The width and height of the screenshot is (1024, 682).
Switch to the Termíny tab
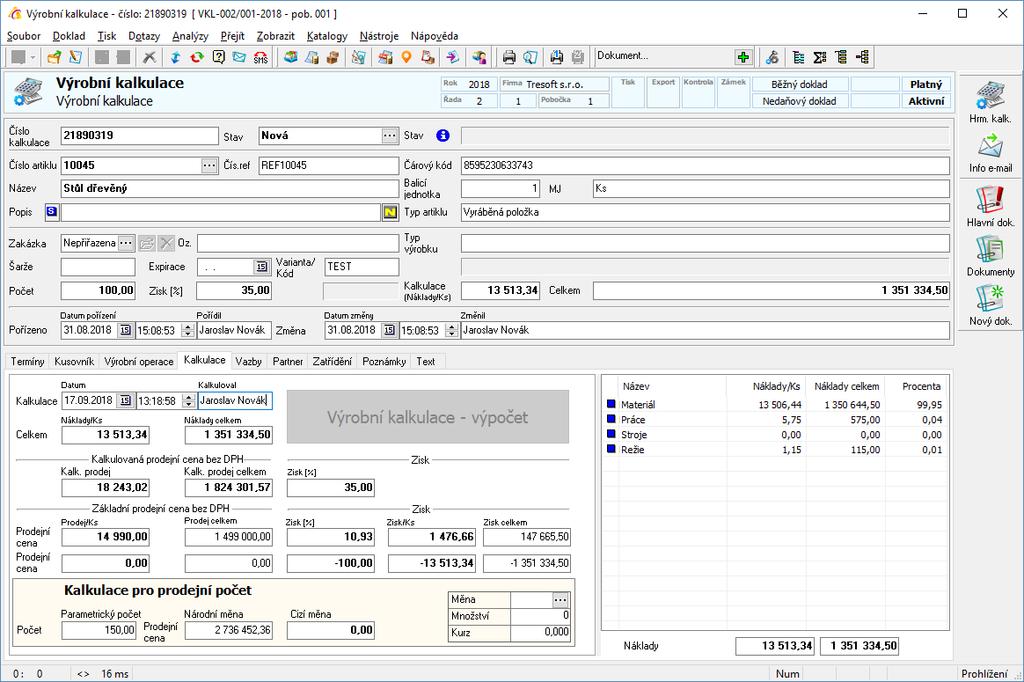[x=27, y=361]
